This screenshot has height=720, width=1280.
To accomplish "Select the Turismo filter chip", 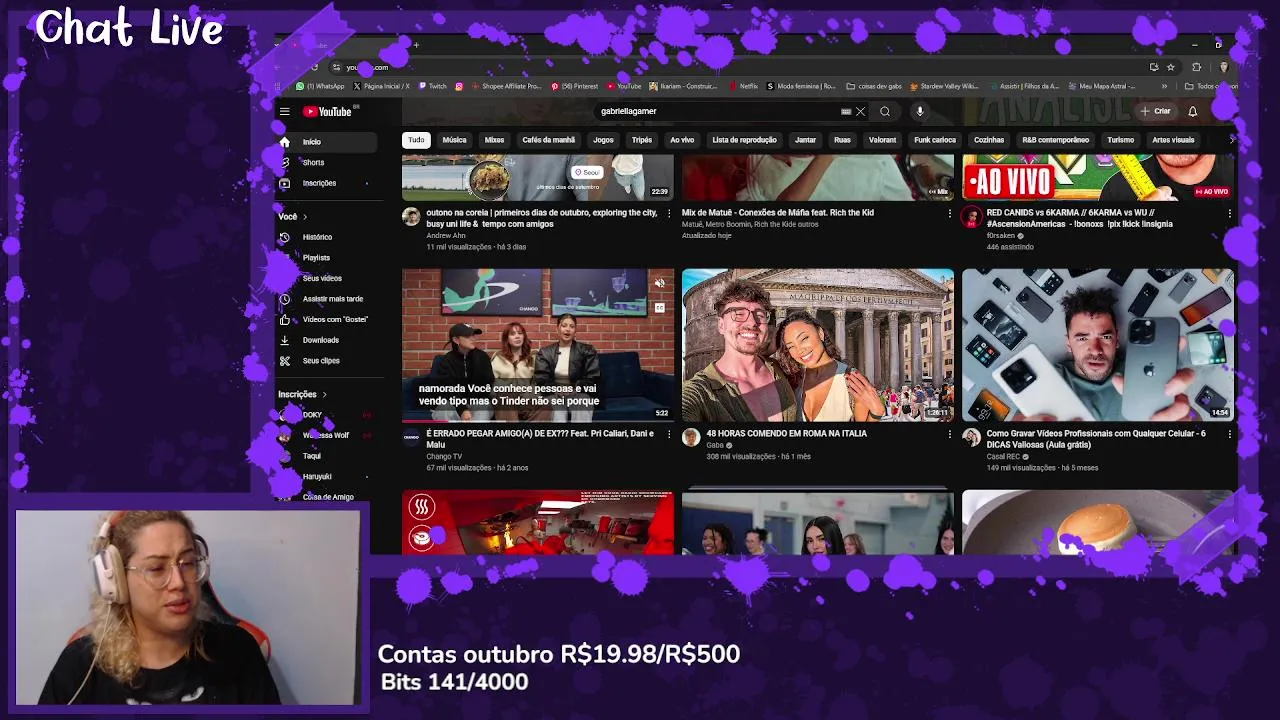I will click(1120, 140).
